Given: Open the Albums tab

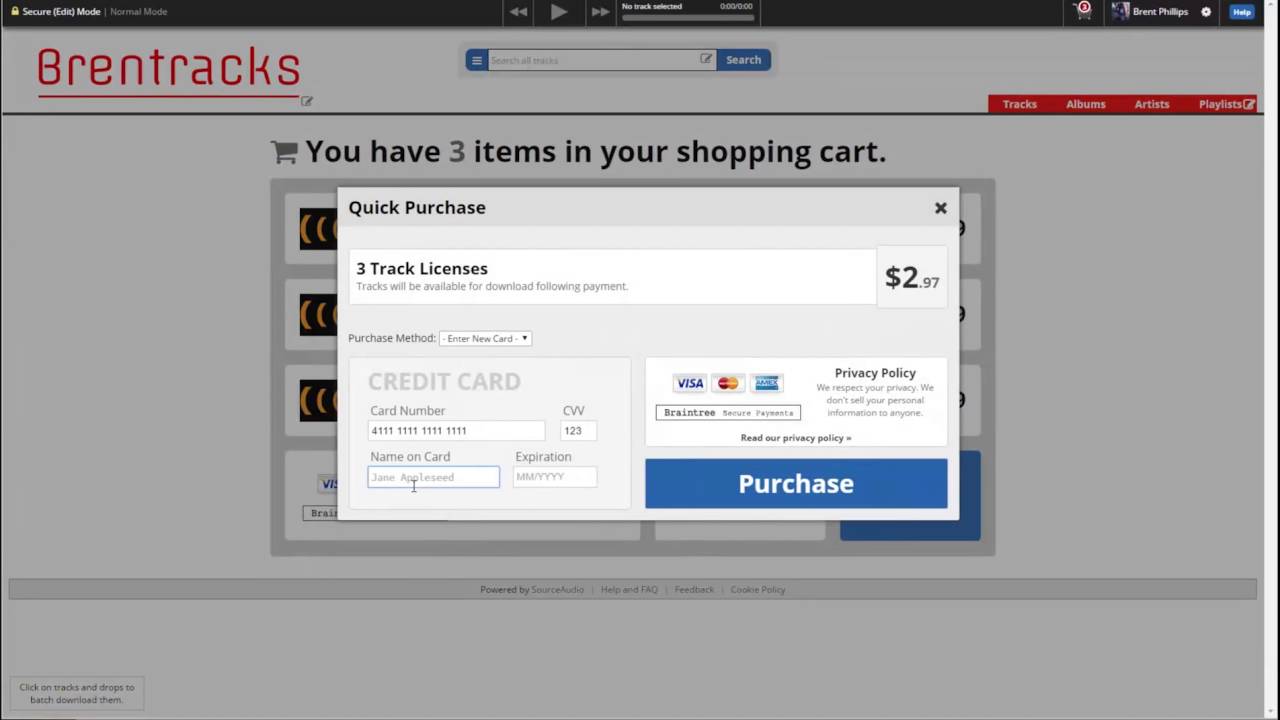Looking at the screenshot, I should [x=1085, y=104].
